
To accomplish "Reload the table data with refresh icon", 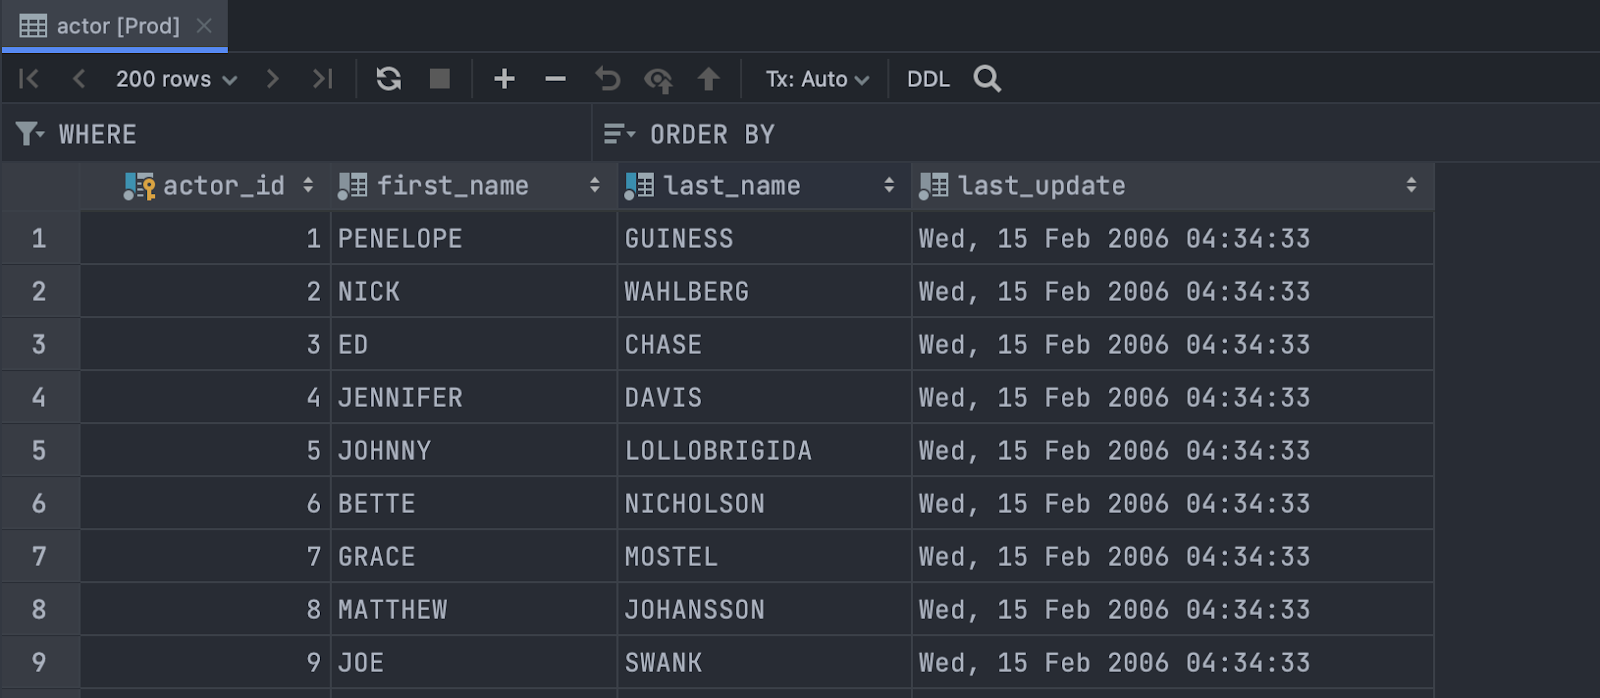I will click(389, 79).
